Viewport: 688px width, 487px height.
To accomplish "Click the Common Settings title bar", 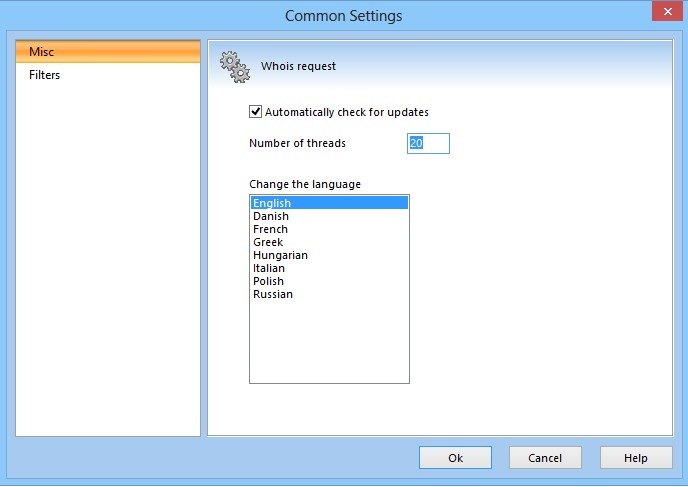I will [343, 16].
